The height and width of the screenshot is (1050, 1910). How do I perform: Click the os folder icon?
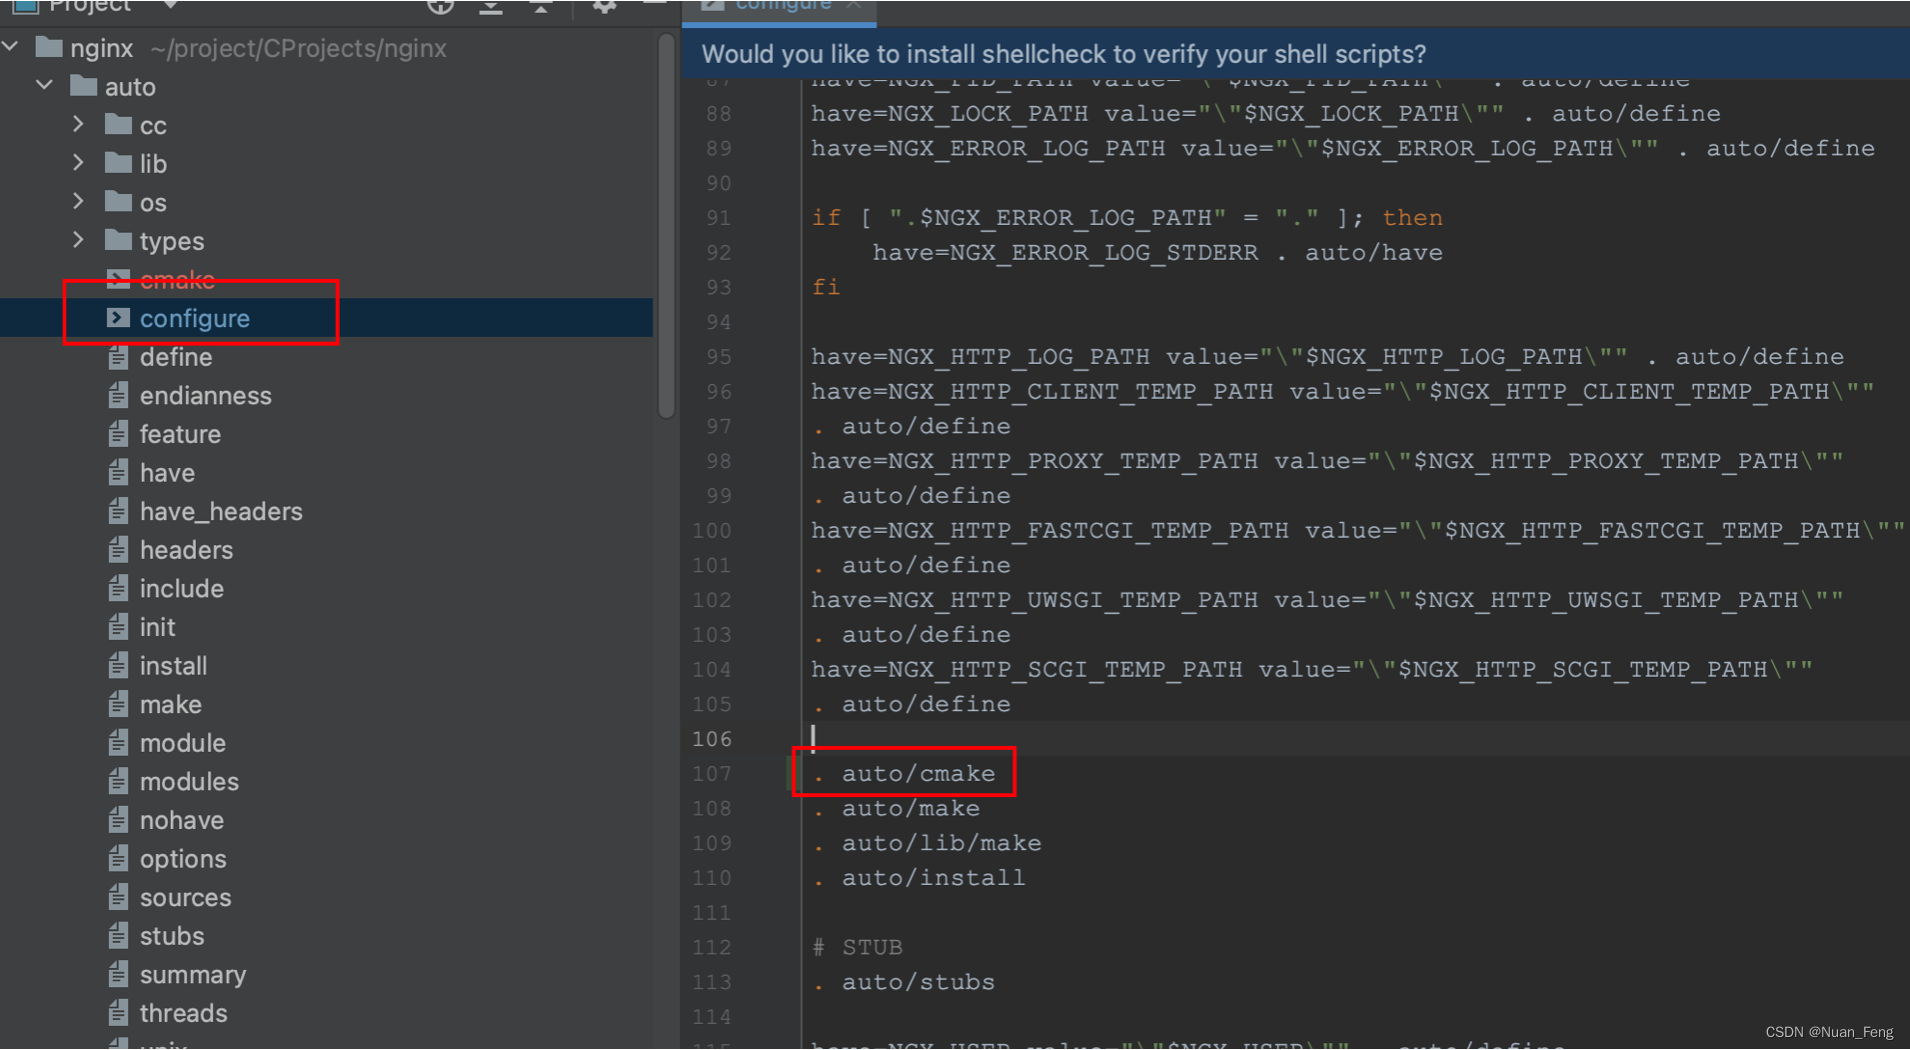pyautogui.click(x=119, y=201)
